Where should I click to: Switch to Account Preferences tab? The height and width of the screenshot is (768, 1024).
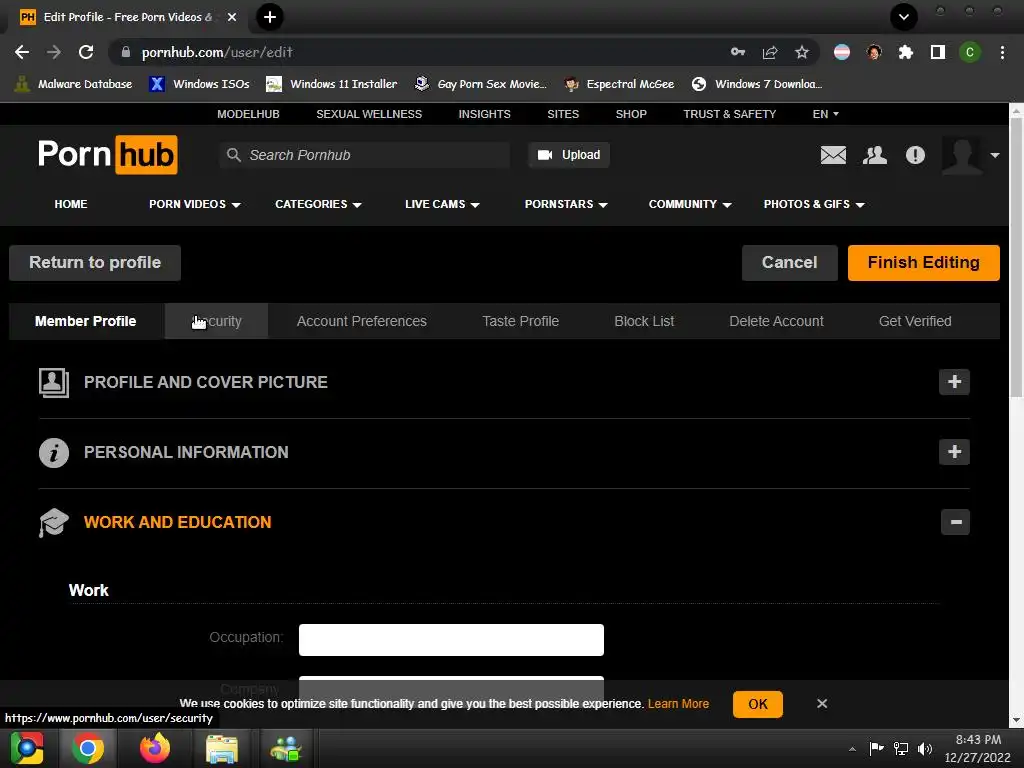[362, 321]
